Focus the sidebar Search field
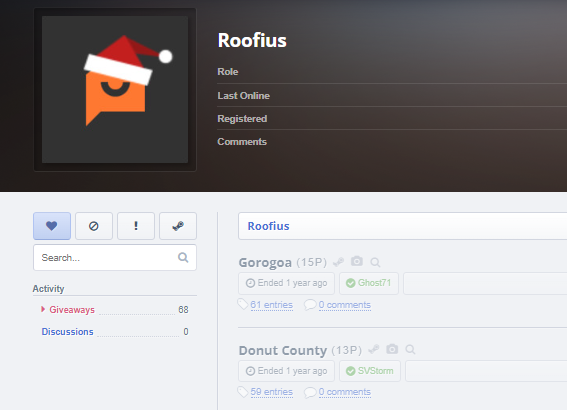This screenshot has width=567, height=410. pyautogui.click(x=115, y=257)
